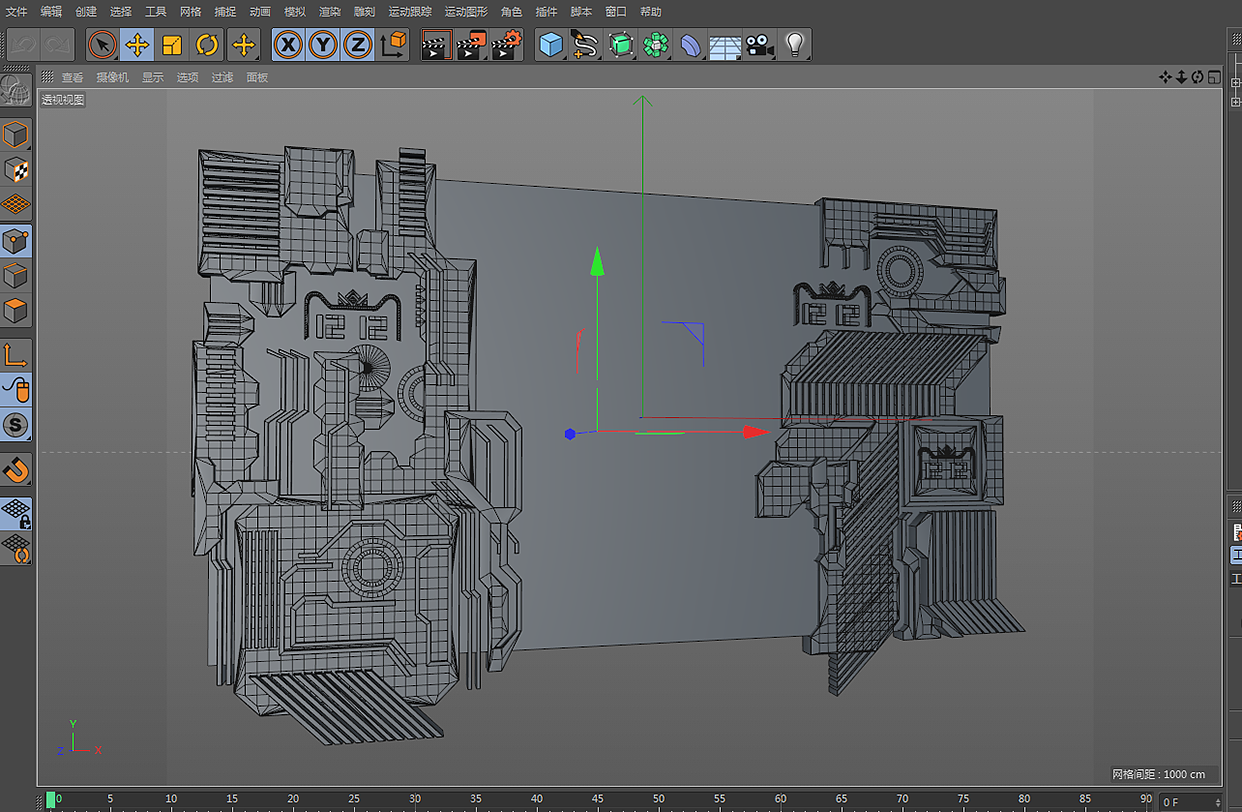Open viewport 显示 menu
The width and height of the screenshot is (1242, 812).
point(152,77)
